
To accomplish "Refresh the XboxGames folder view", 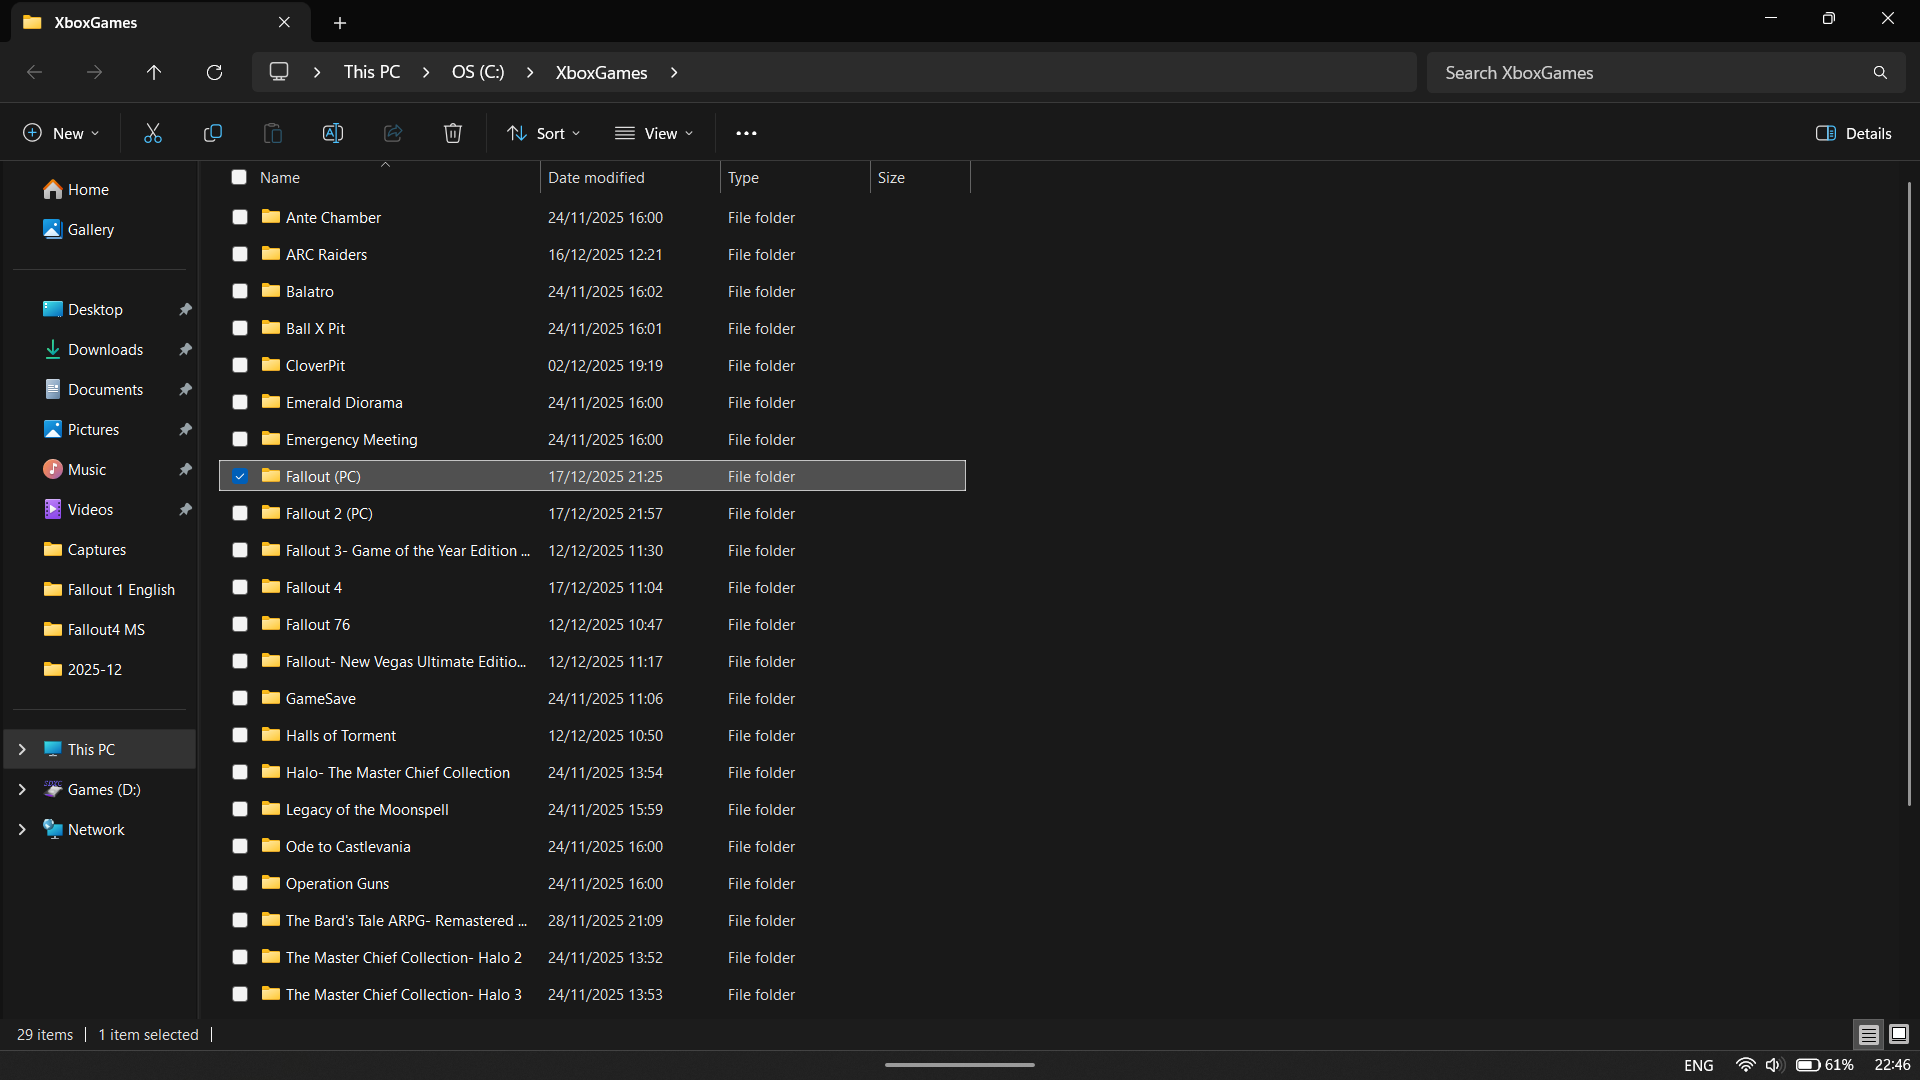I will [x=214, y=72].
